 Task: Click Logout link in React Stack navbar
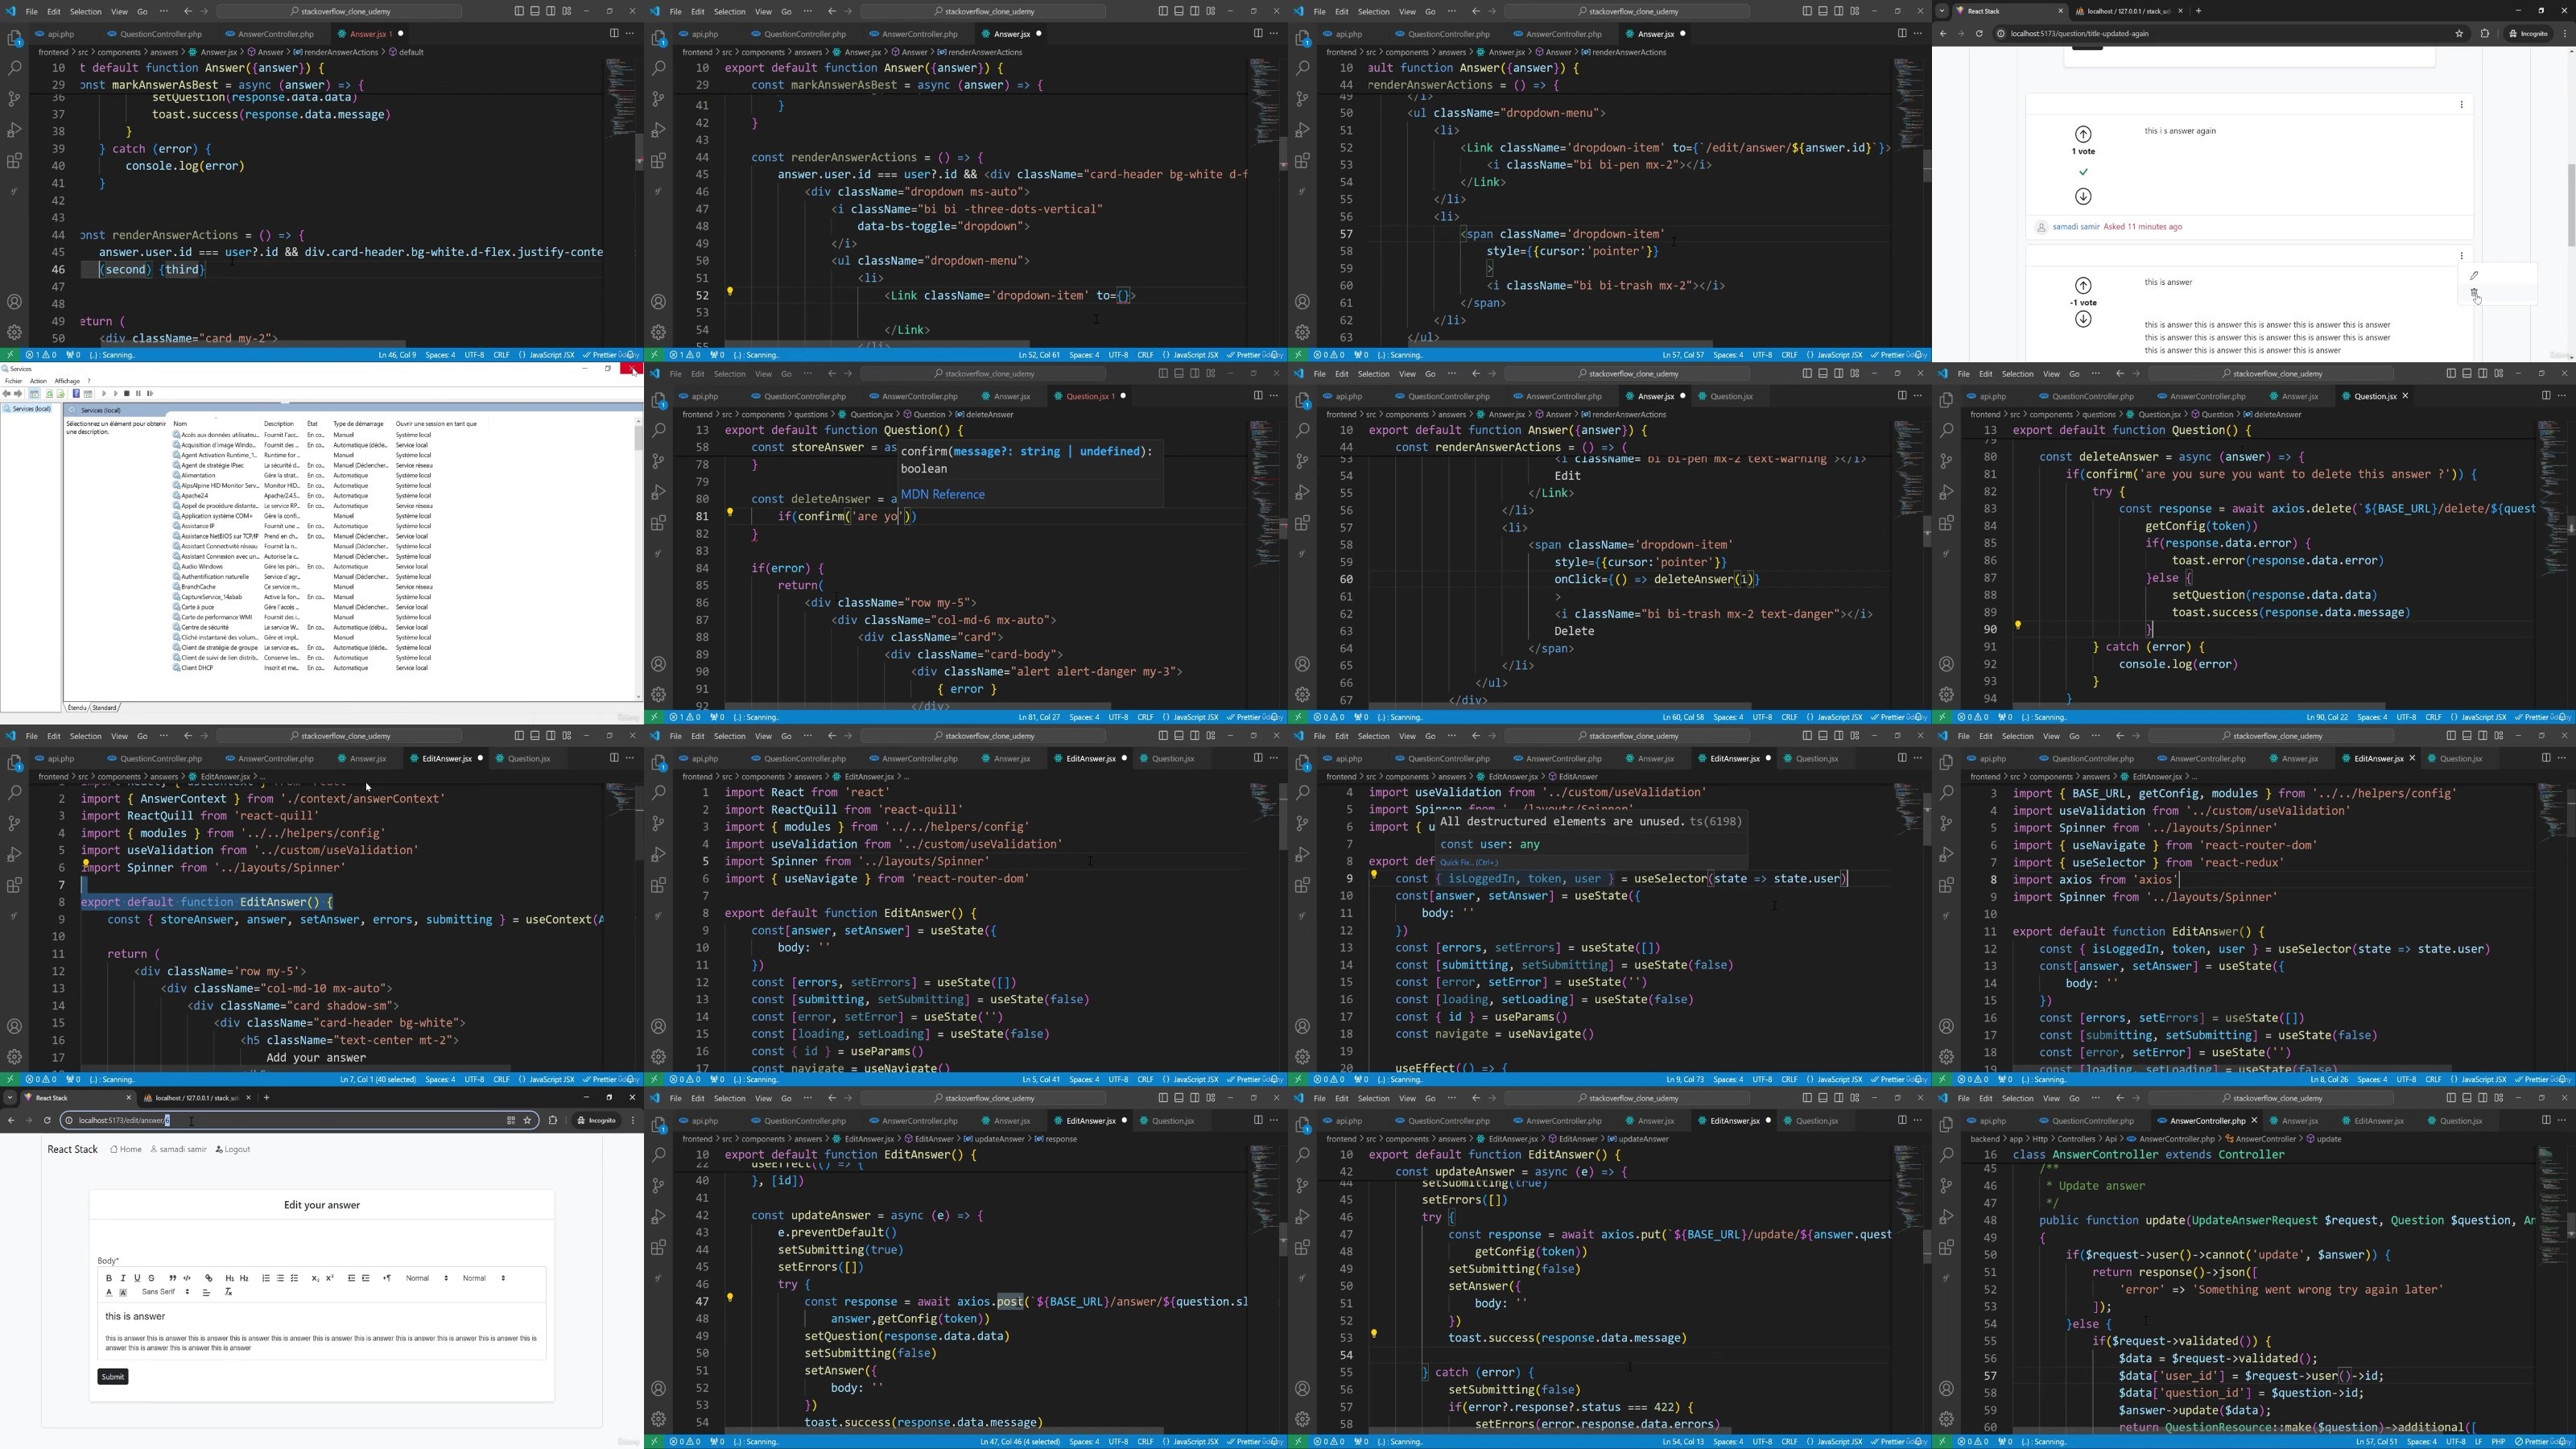click(x=233, y=1149)
